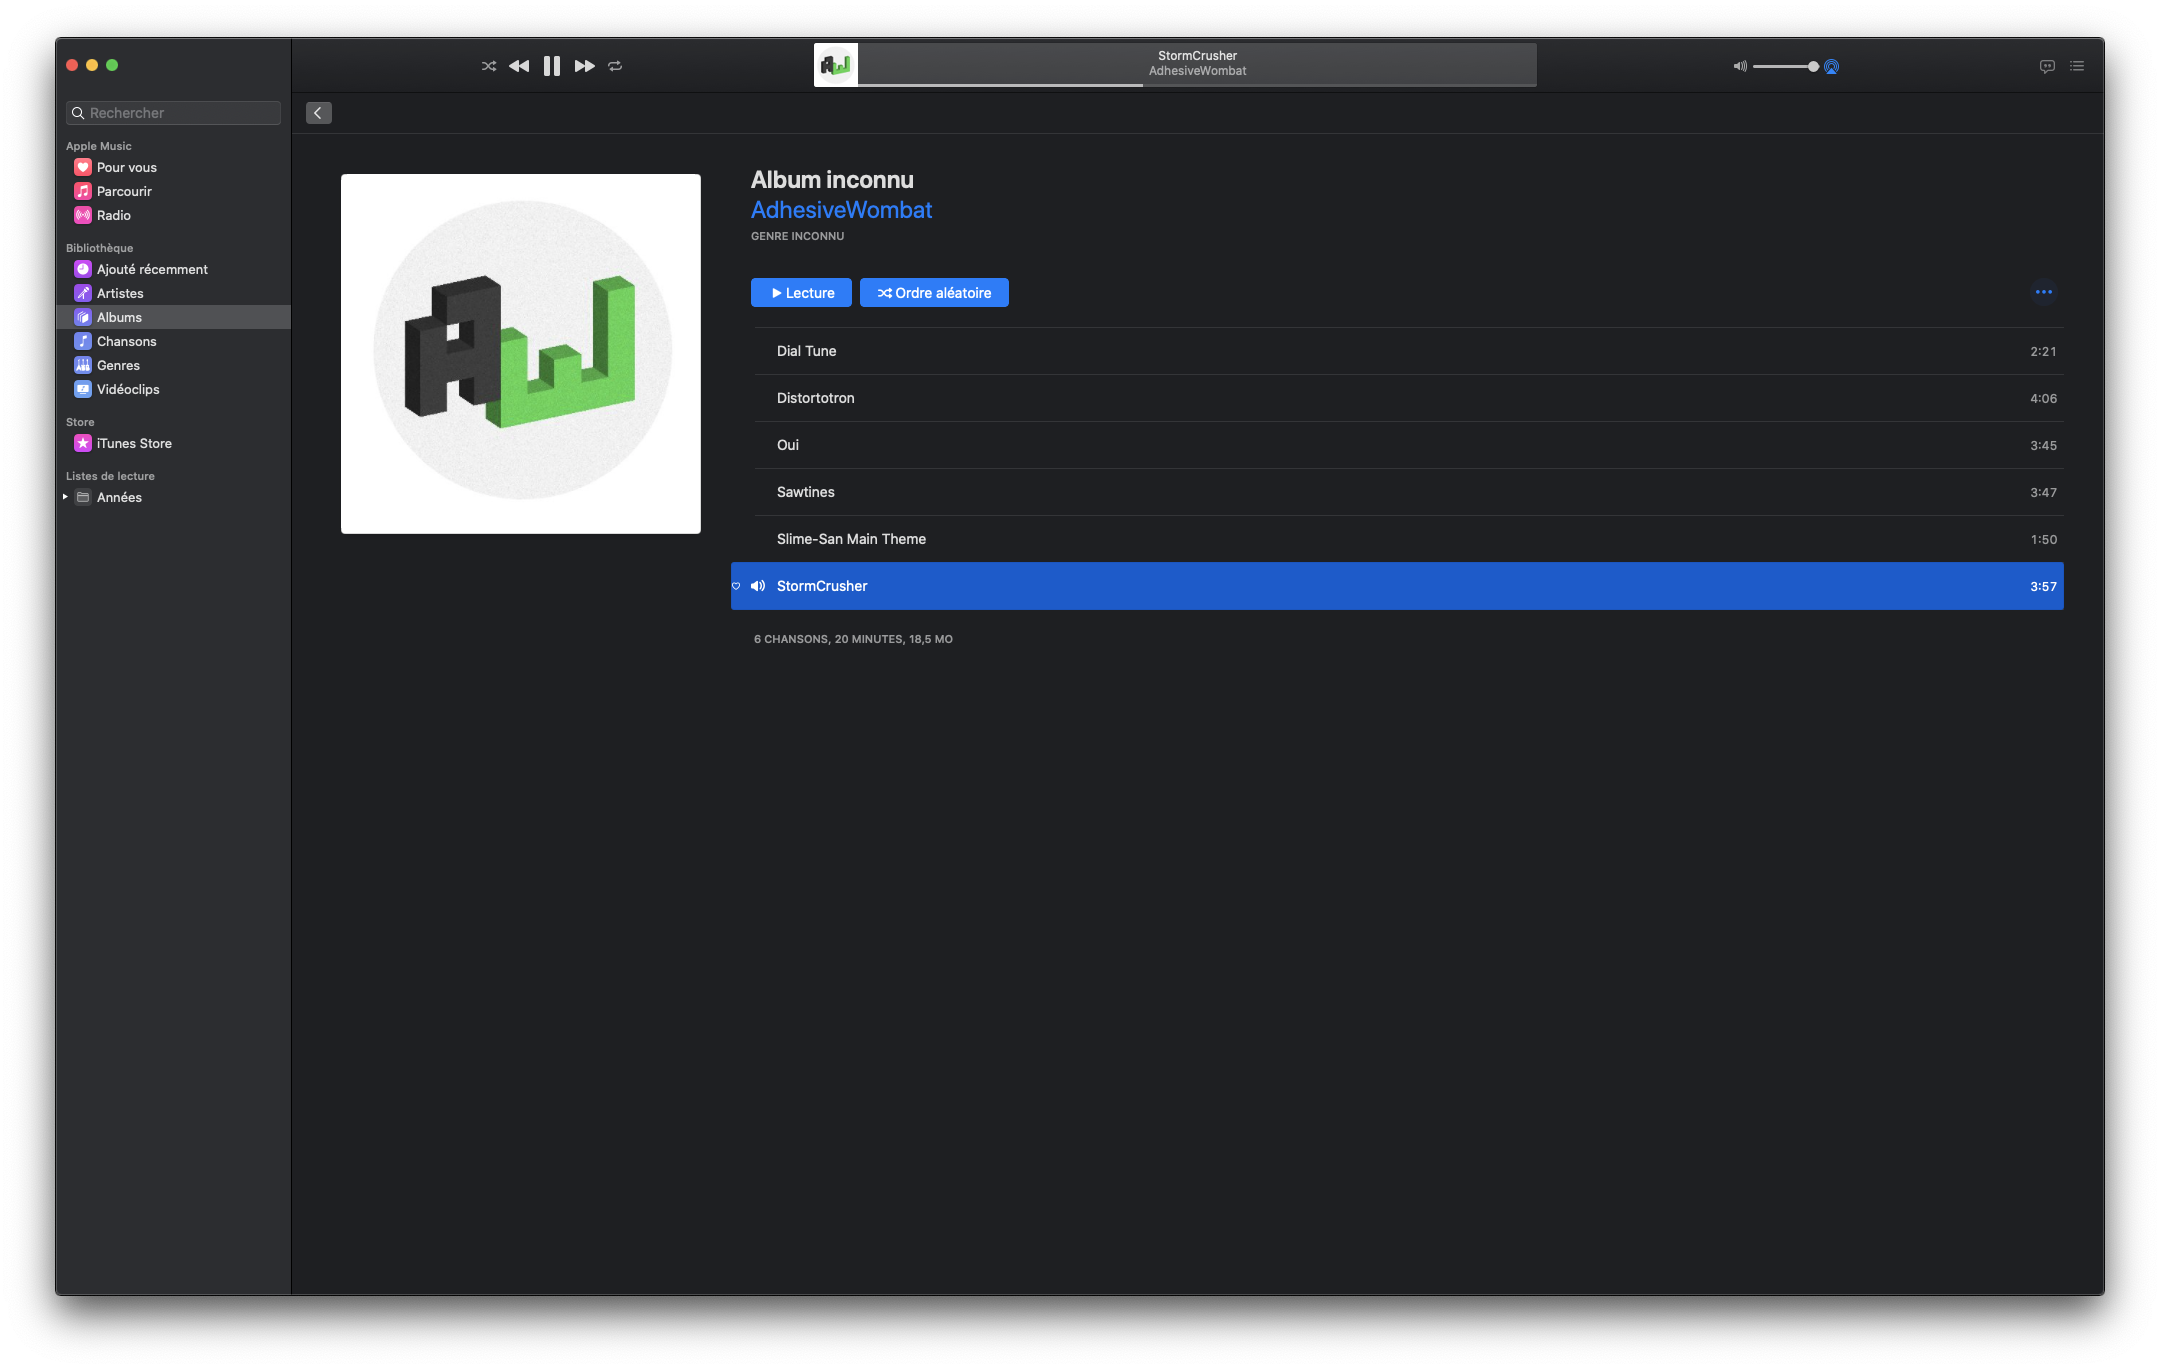Skip to the next track
The height and width of the screenshot is (1369, 2160).
click(x=584, y=66)
